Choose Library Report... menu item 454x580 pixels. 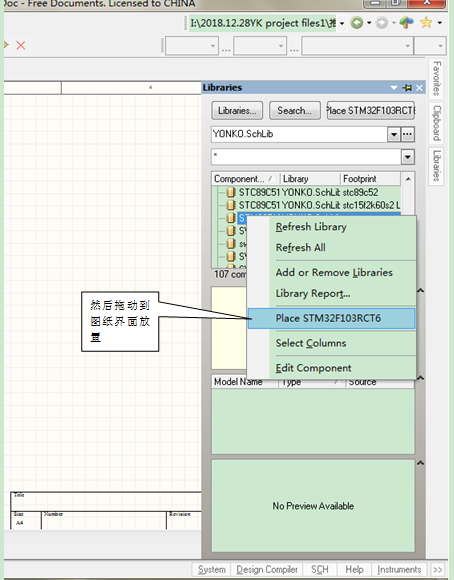tap(331, 293)
